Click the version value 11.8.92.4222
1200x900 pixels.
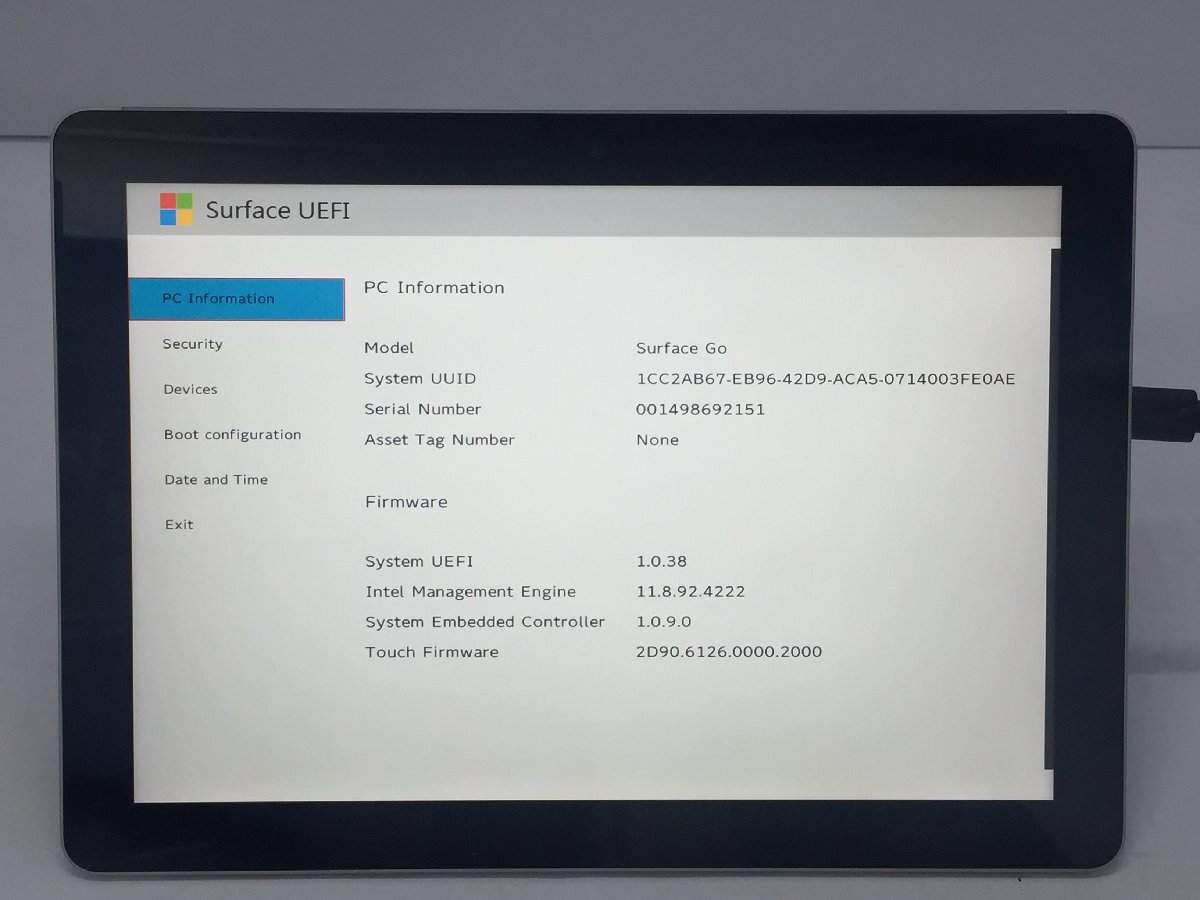tap(691, 592)
